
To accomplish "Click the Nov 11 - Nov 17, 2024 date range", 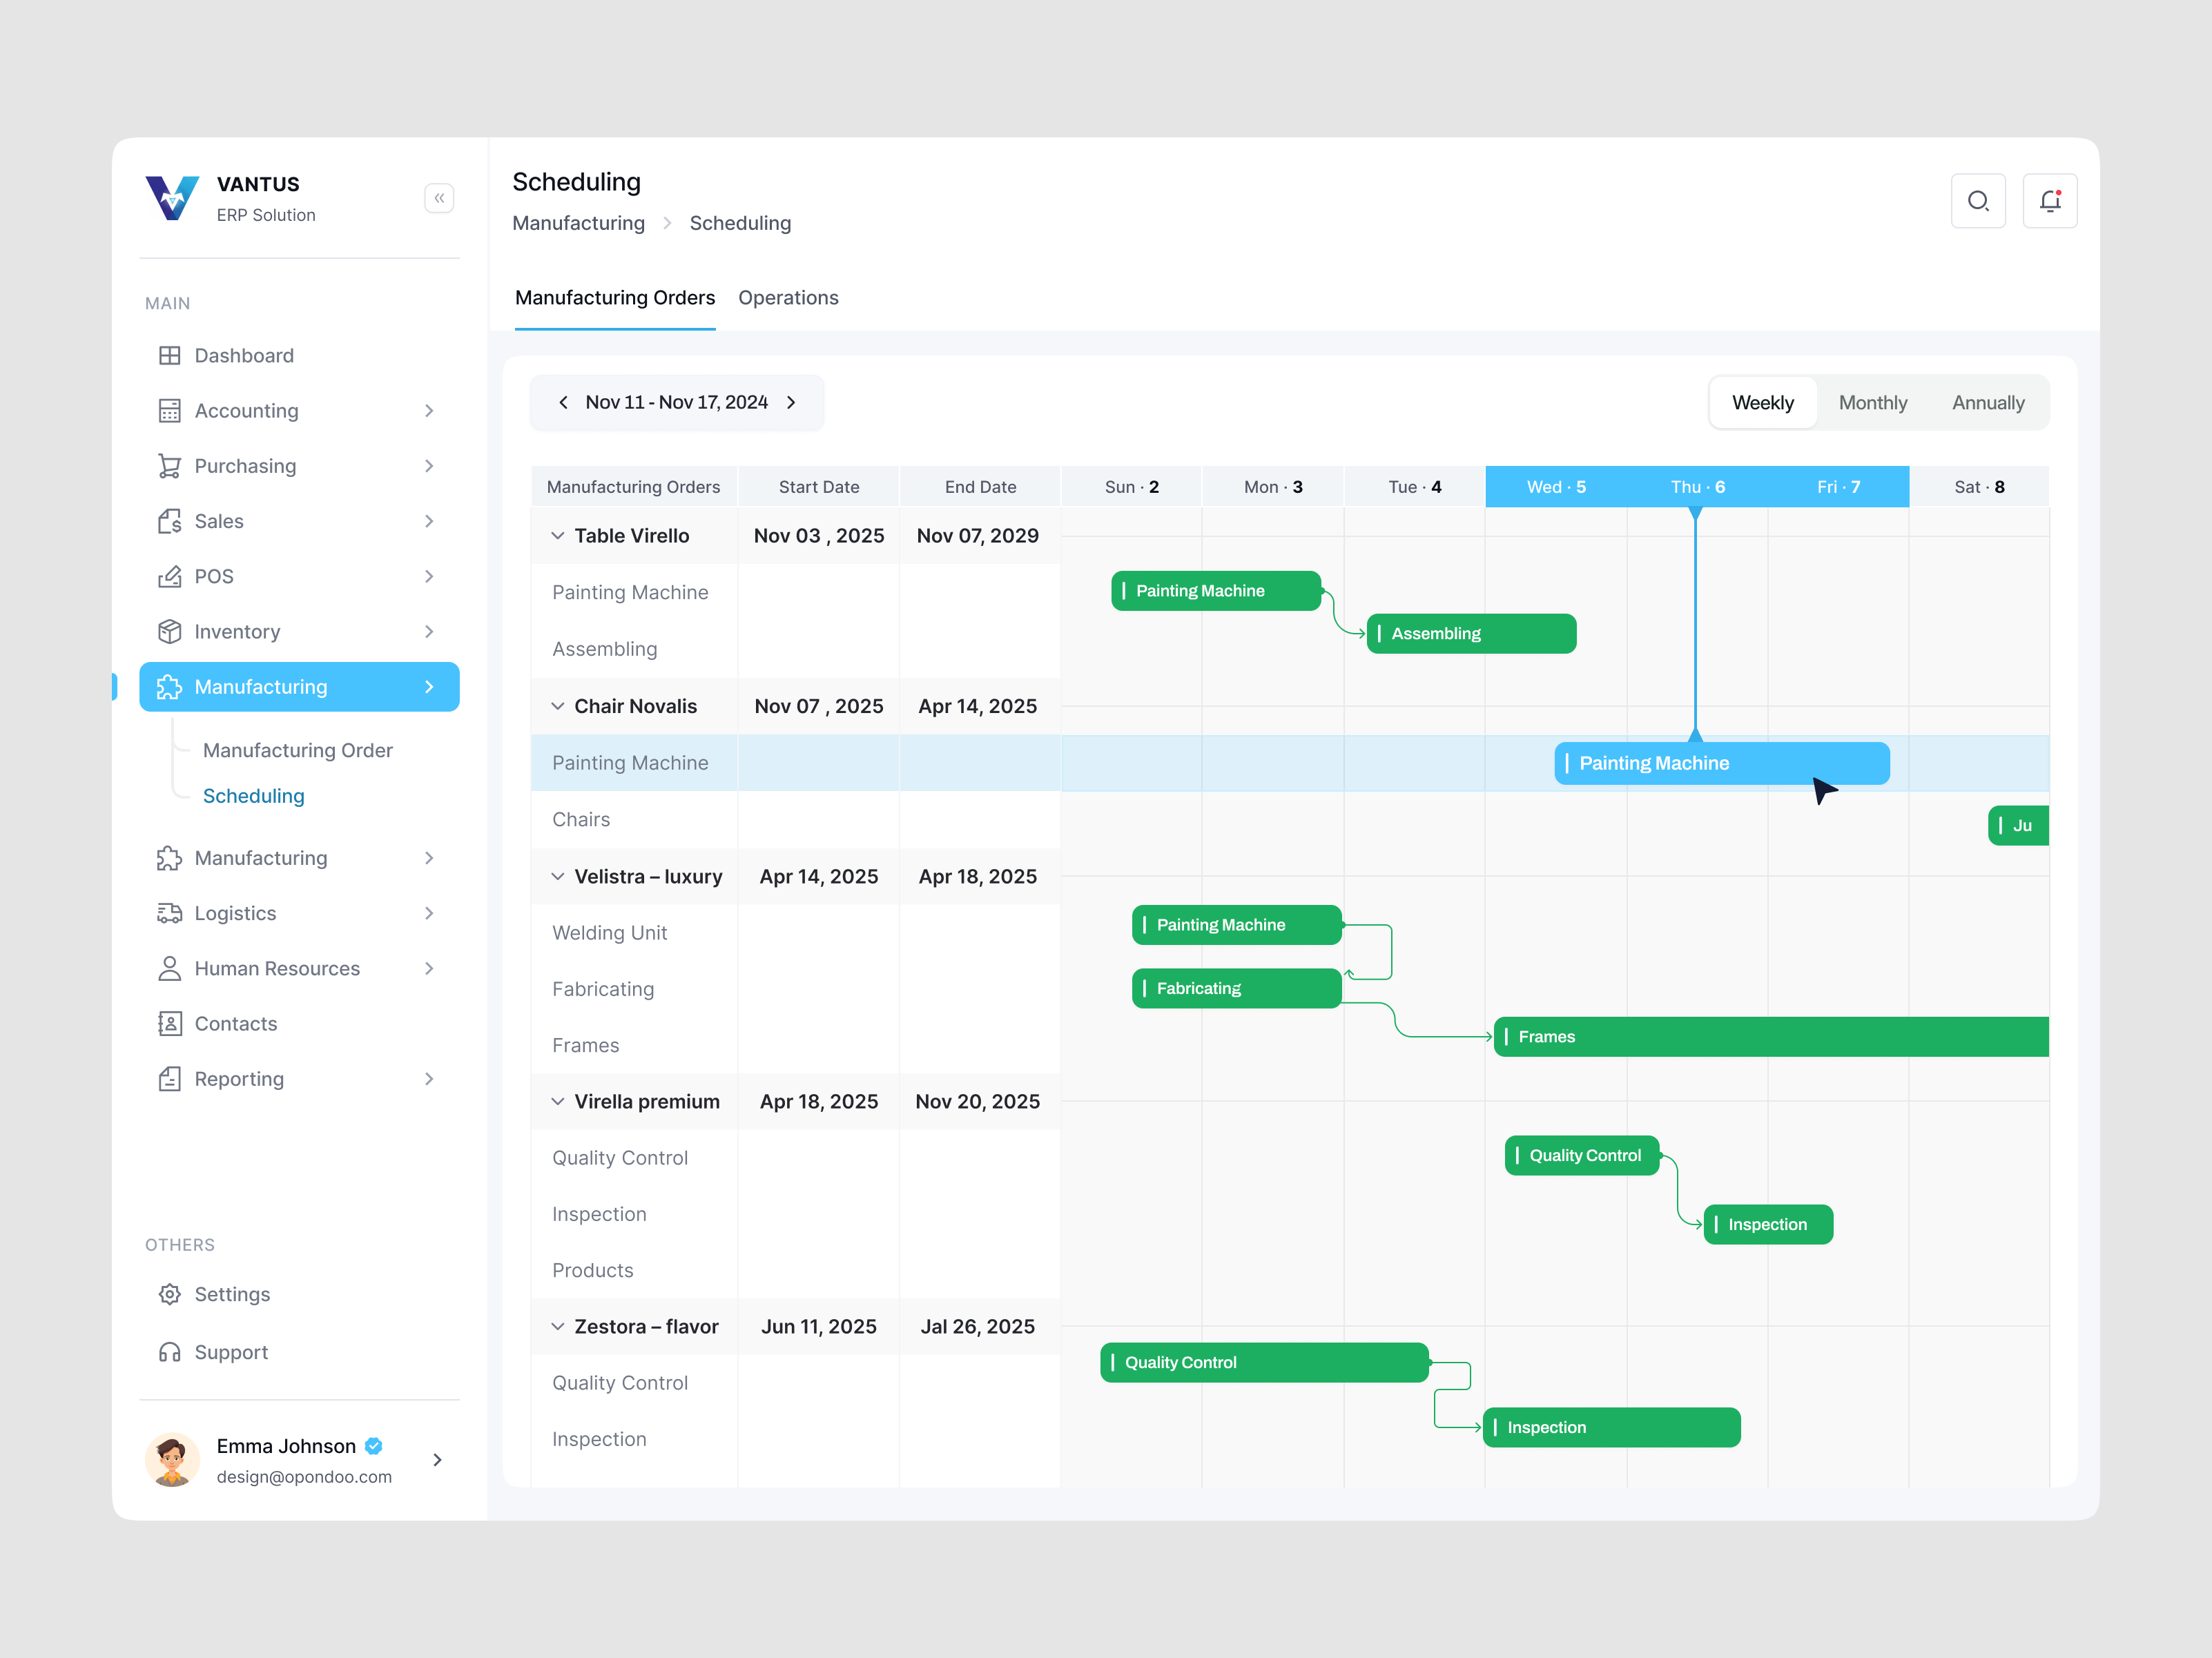I will point(677,402).
